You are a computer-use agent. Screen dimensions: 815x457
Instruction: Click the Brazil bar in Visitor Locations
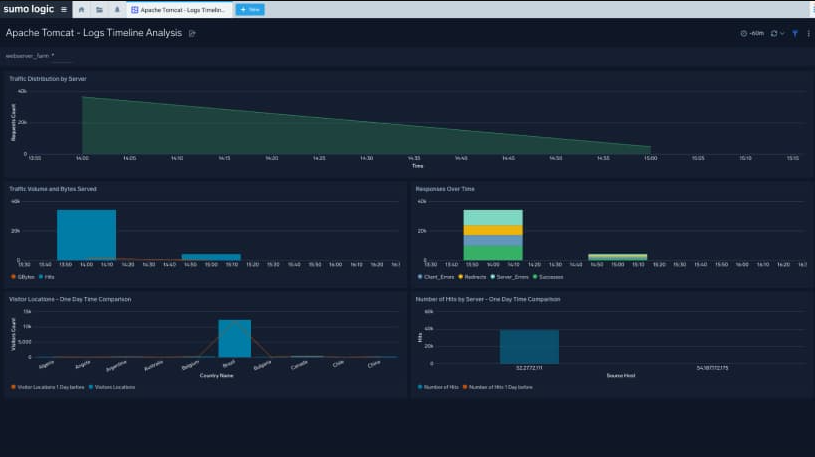pos(234,338)
